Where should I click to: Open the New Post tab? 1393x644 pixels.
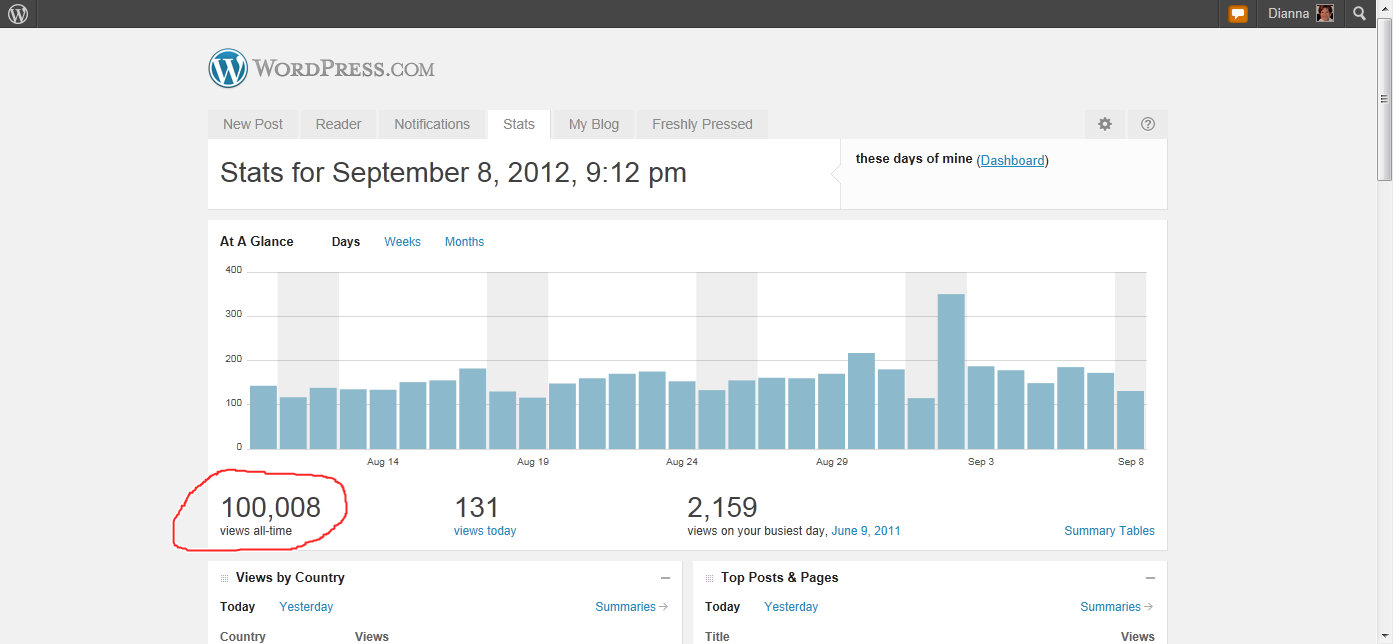[253, 124]
